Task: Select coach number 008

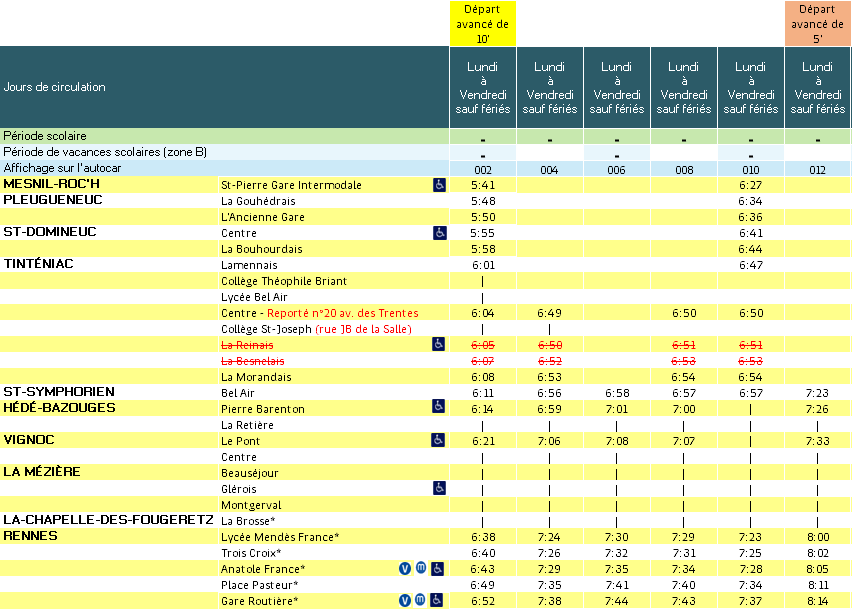Action: (684, 170)
